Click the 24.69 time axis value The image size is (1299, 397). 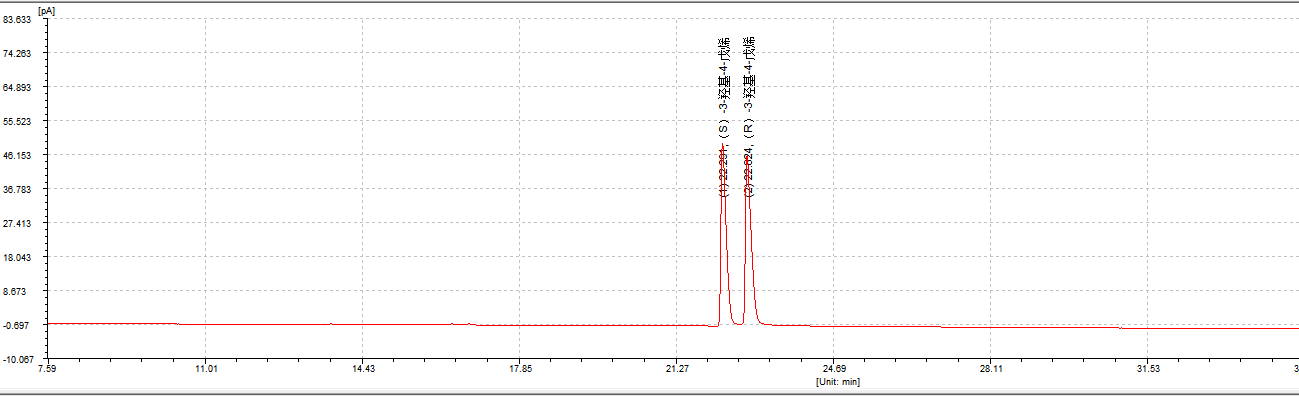(834, 370)
